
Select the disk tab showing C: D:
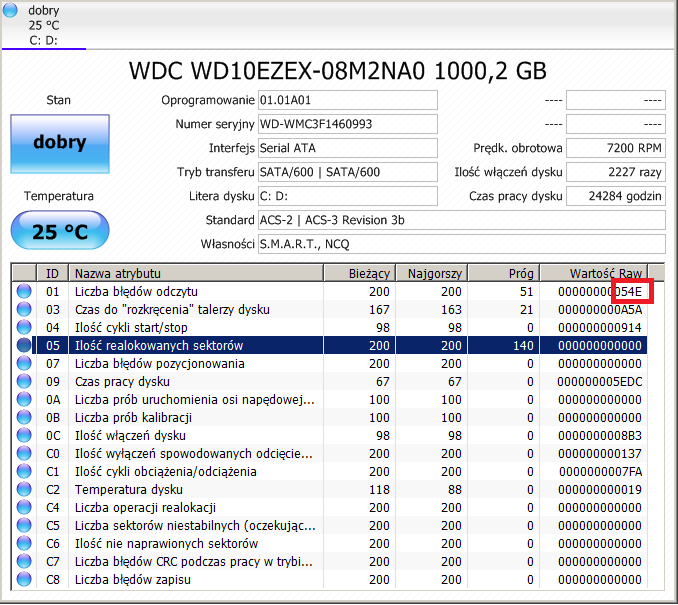click(43, 25)
